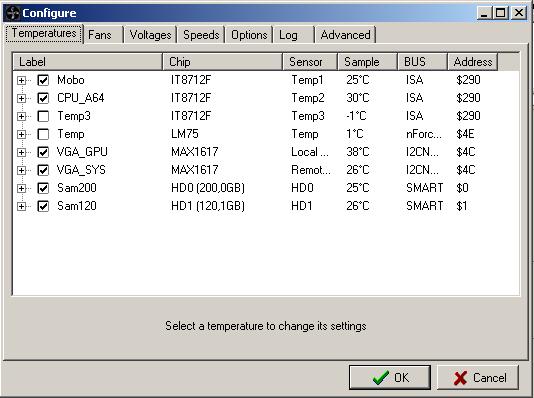Image resolution: width=534 pixels, height=398 pixels.
Task: Click the 30°C sample value
Action: pos(358,98)
